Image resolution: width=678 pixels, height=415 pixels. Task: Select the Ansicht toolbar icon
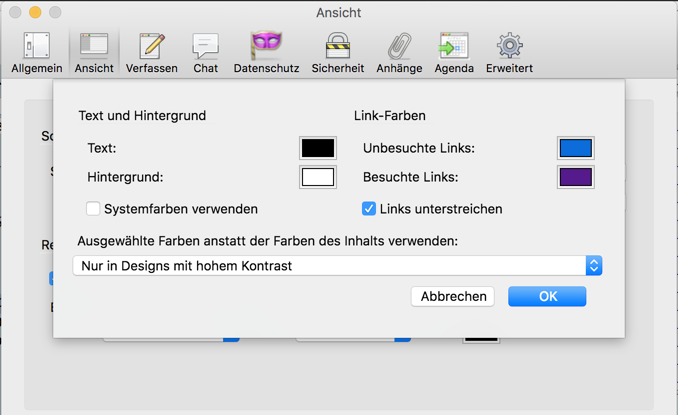[94, 52]
